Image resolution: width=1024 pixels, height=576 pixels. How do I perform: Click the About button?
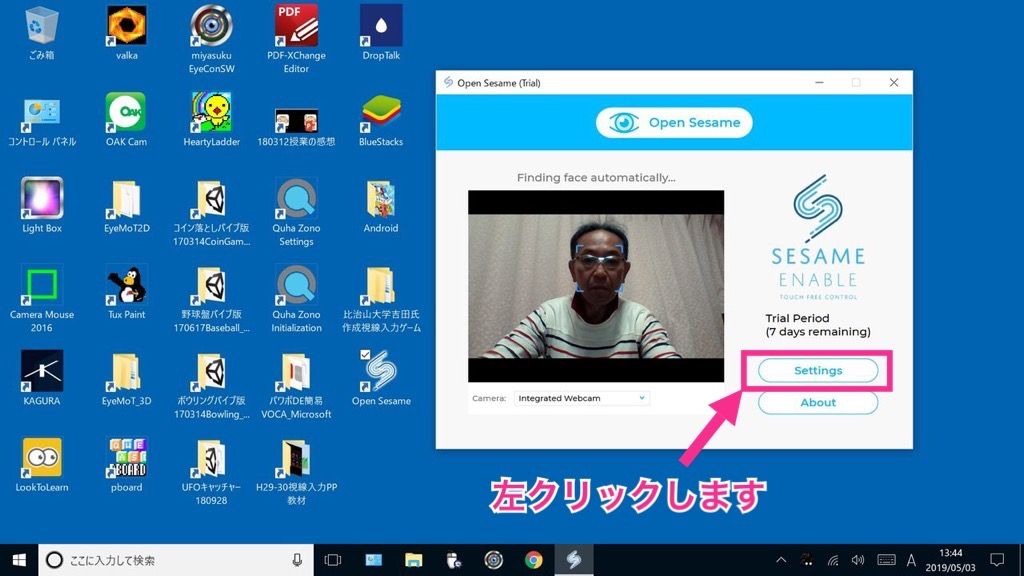[818, 402]
